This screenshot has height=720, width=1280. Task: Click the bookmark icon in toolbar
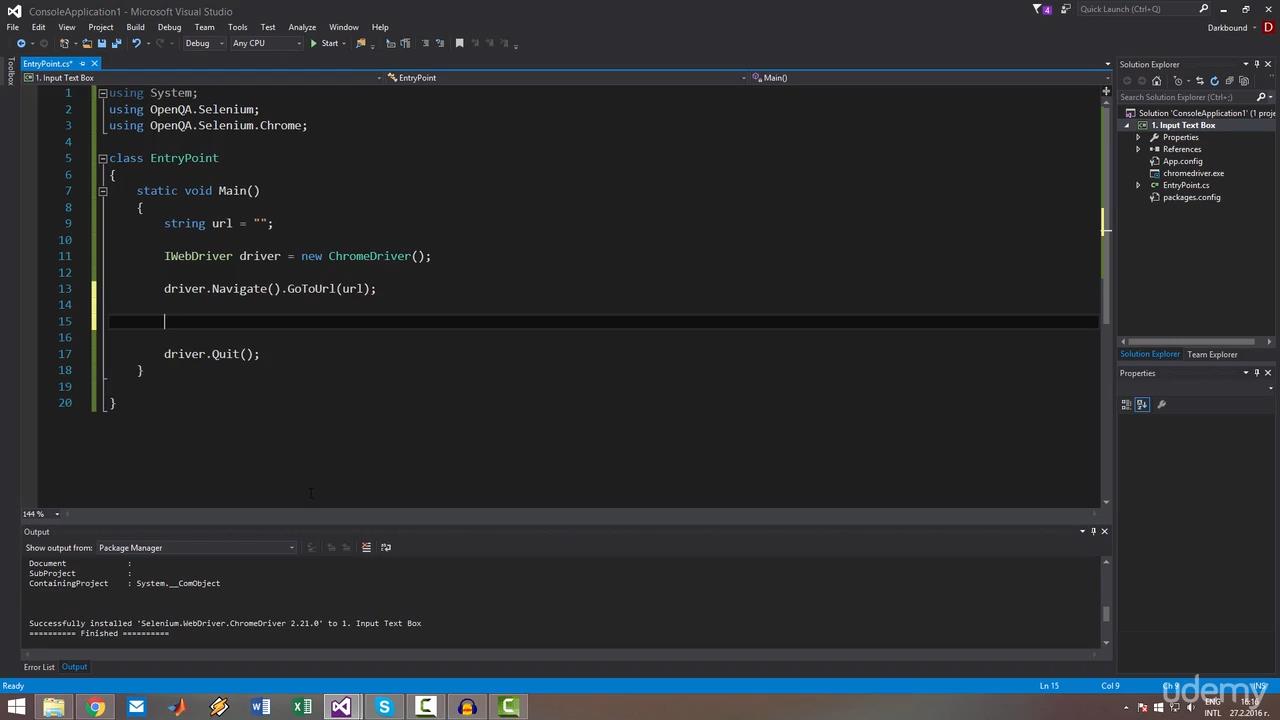[x=459, y=43]
